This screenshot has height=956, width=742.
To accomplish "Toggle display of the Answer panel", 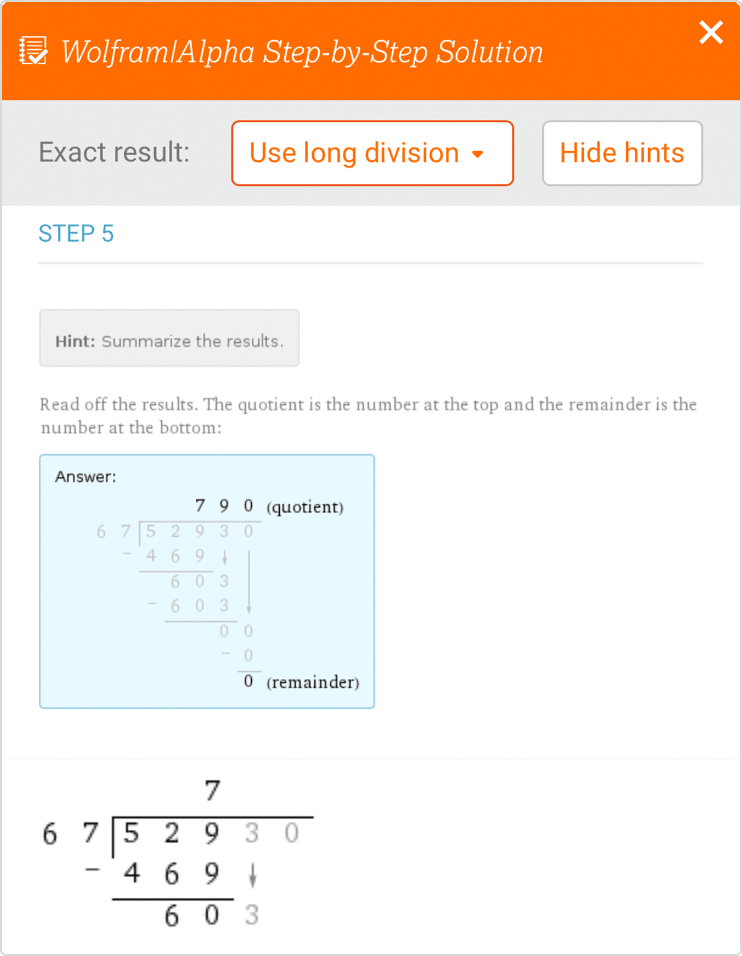I will coord(207,581).
